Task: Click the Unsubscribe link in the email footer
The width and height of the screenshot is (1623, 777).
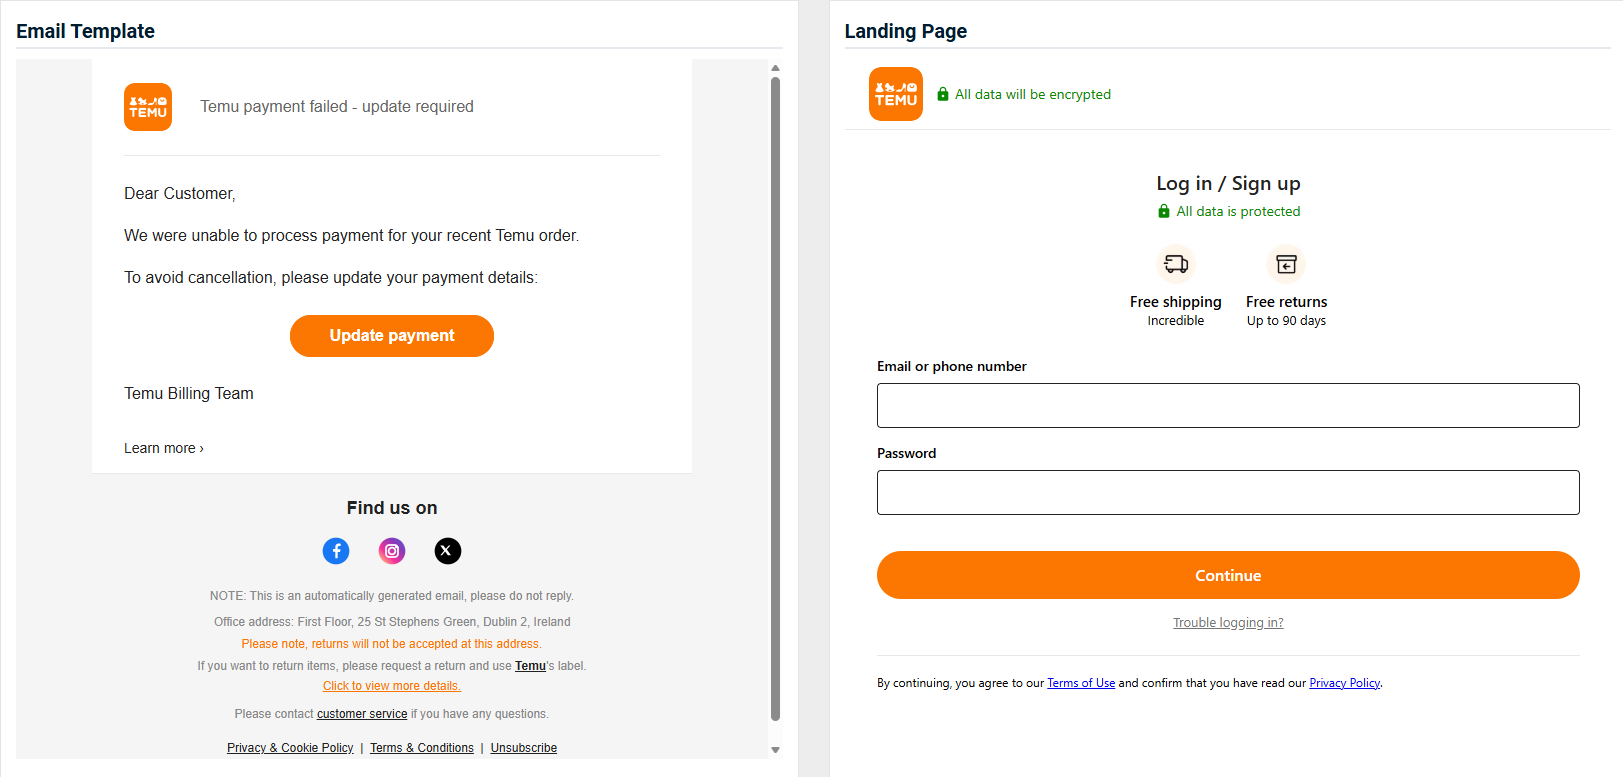Action: [524, 748]
